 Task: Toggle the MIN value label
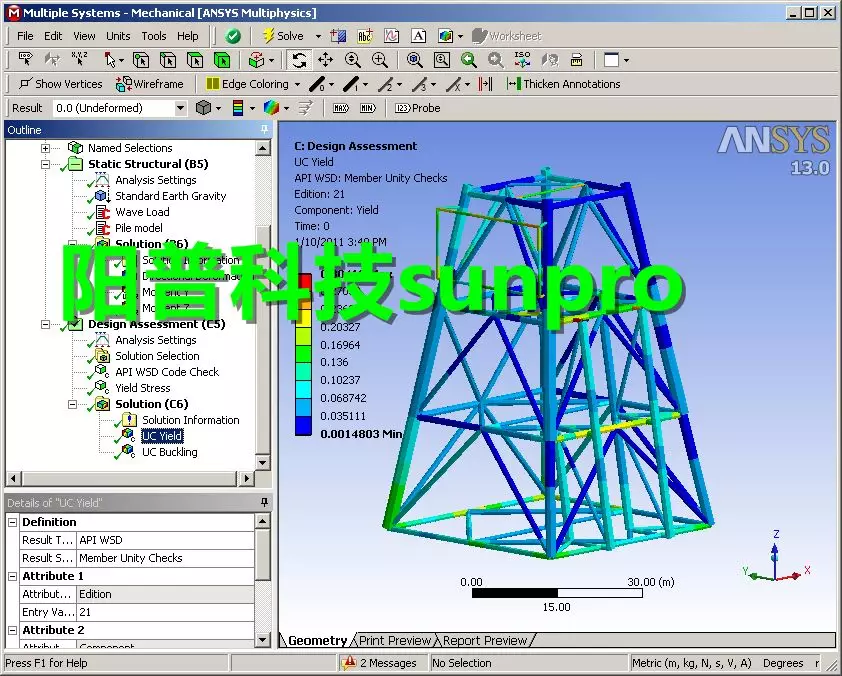coord(368,108)
